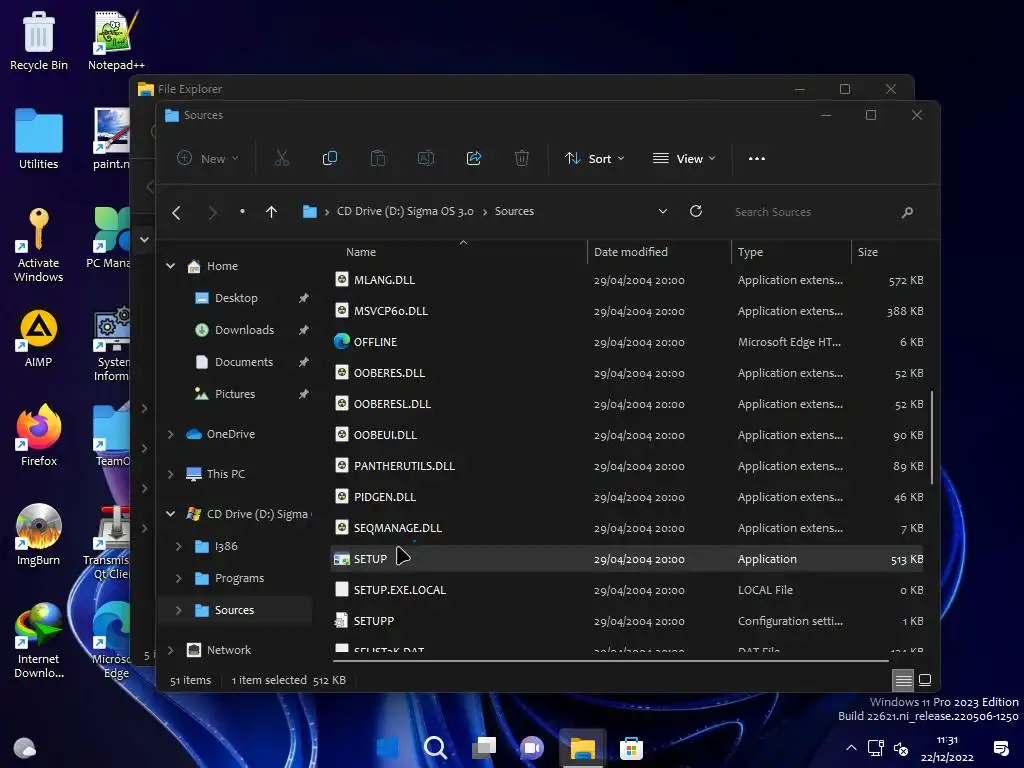Click the Rename icon in toolbar
Image resolution: width=1024 pixels, height=768 pixels.
[426, 158]
